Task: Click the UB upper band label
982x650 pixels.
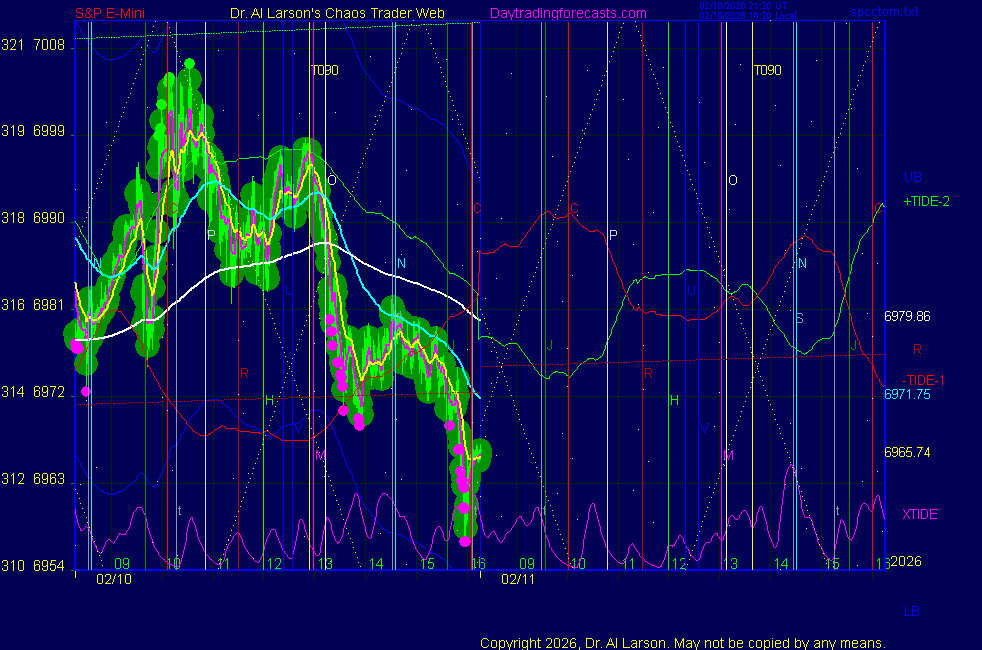Action: [912, 177]
